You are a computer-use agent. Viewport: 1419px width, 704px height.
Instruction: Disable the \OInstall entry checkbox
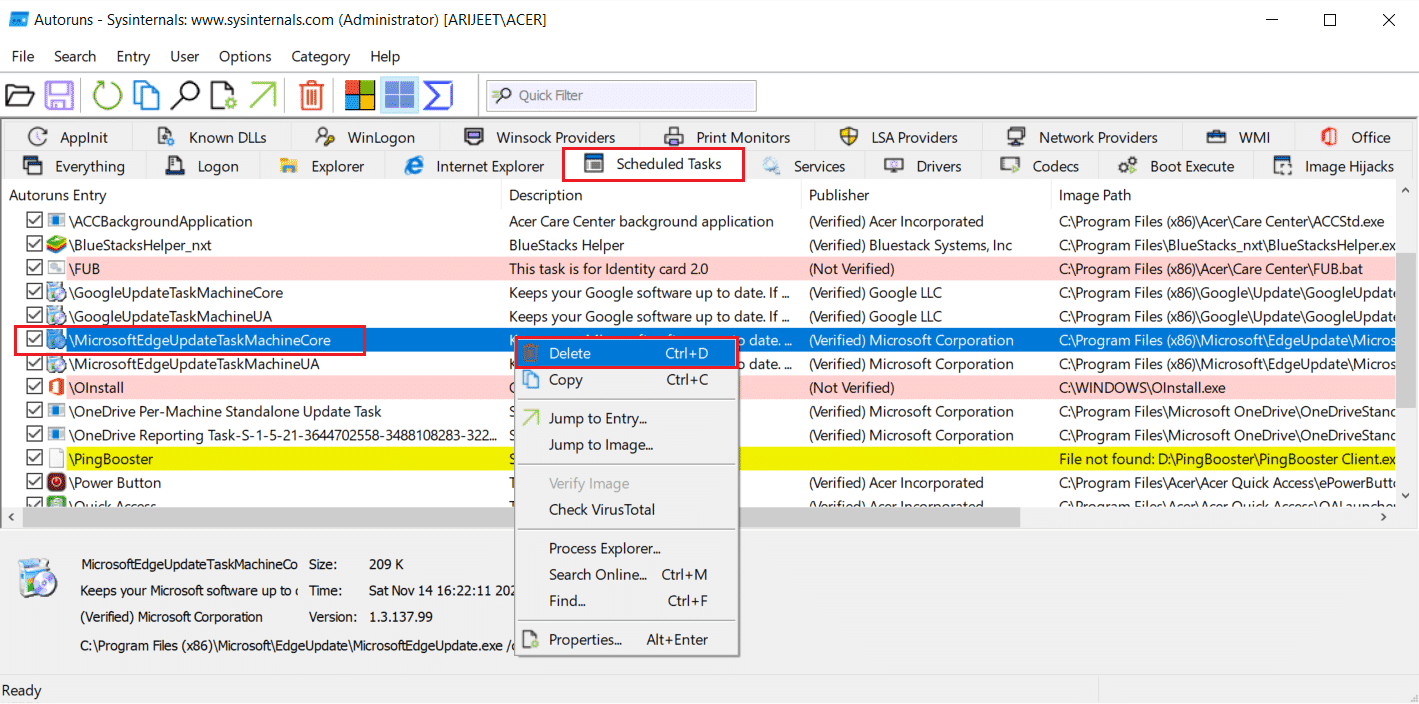(35, 388)
